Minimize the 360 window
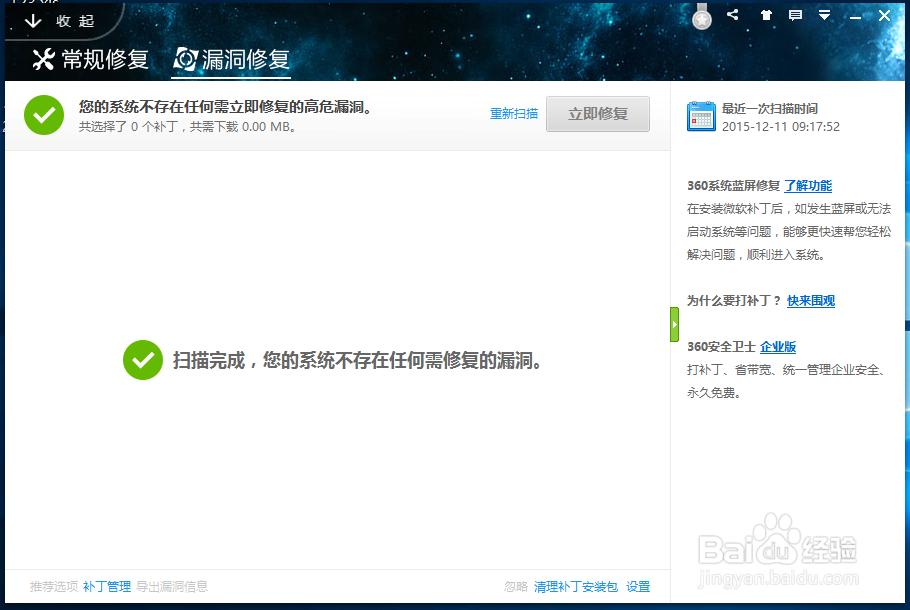Viewport: 910px width, 610px height. tap(855, 17)
